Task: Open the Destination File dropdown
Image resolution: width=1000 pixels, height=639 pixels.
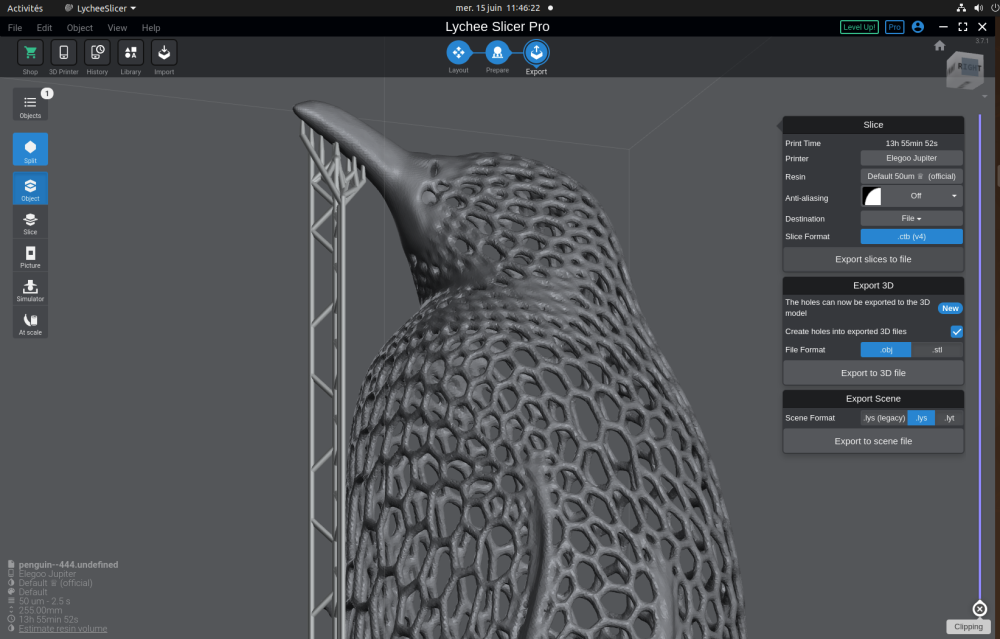Action: 911,218
